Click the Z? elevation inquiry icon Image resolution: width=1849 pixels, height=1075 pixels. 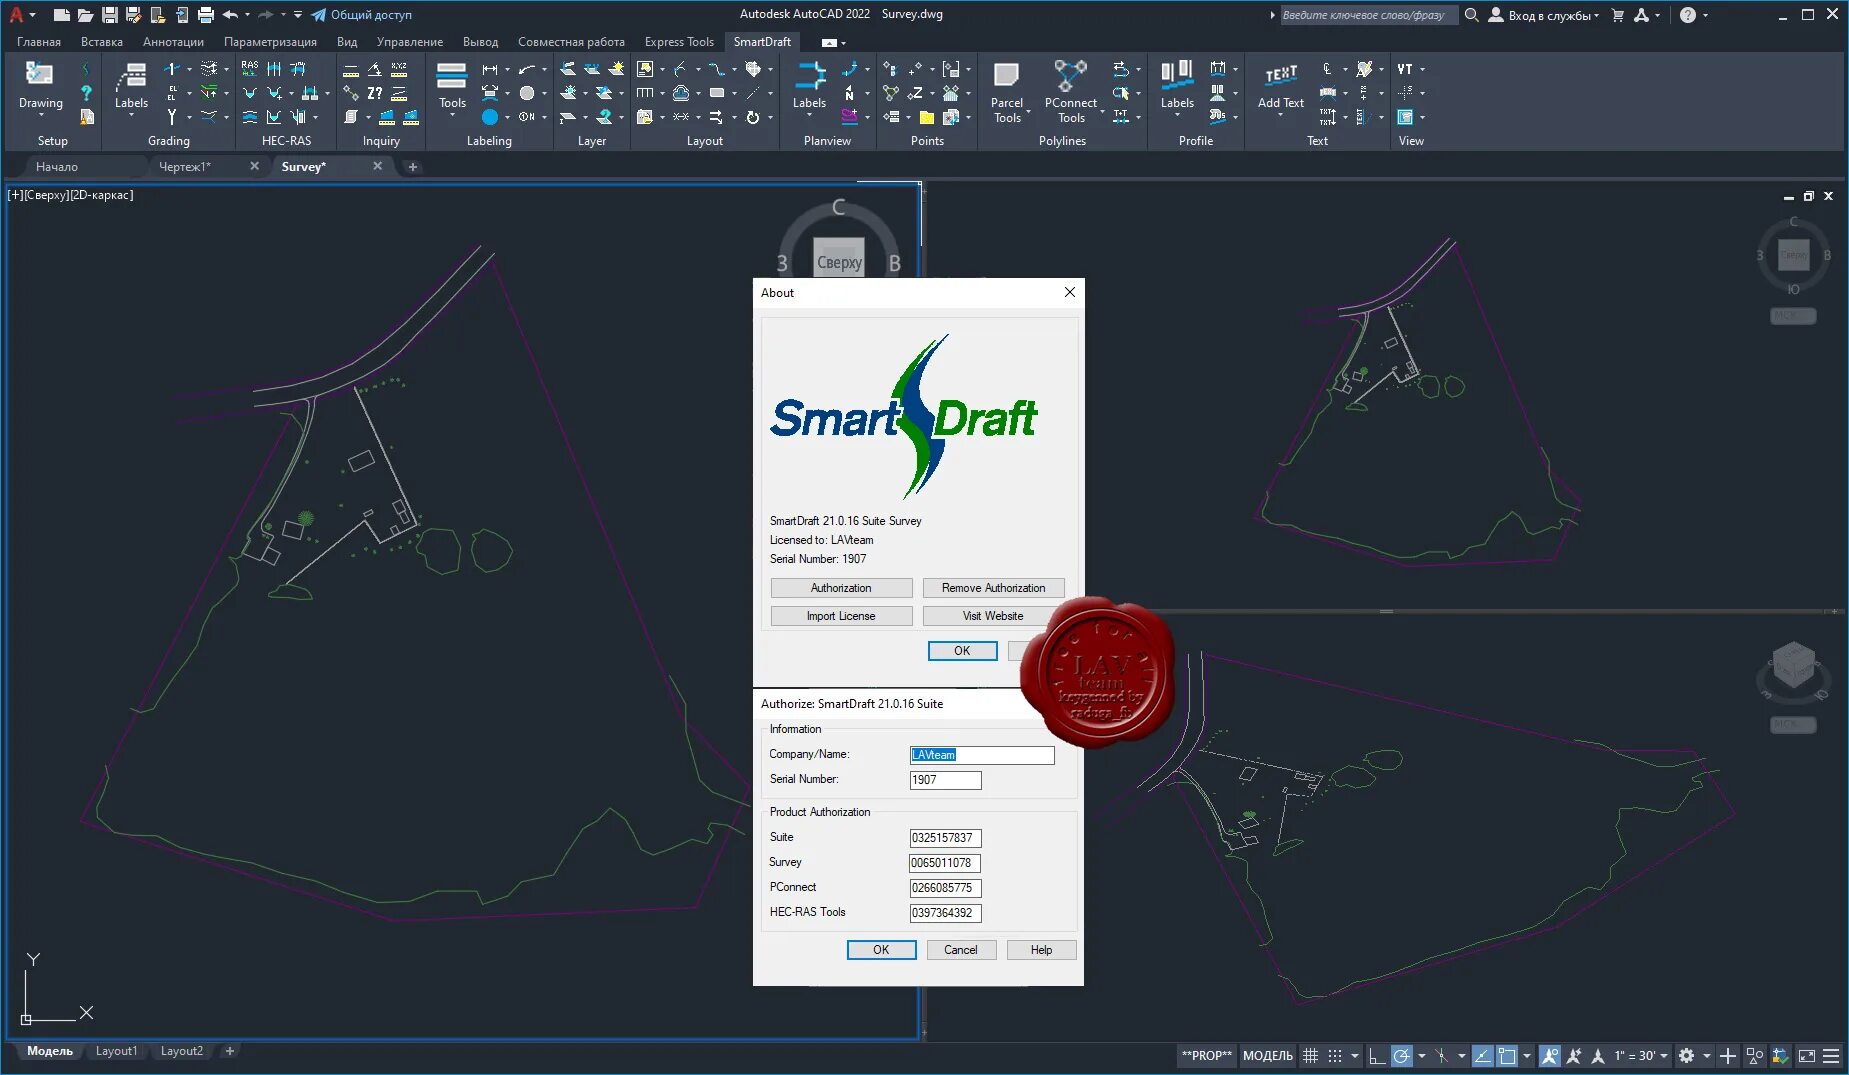[375, 93]
